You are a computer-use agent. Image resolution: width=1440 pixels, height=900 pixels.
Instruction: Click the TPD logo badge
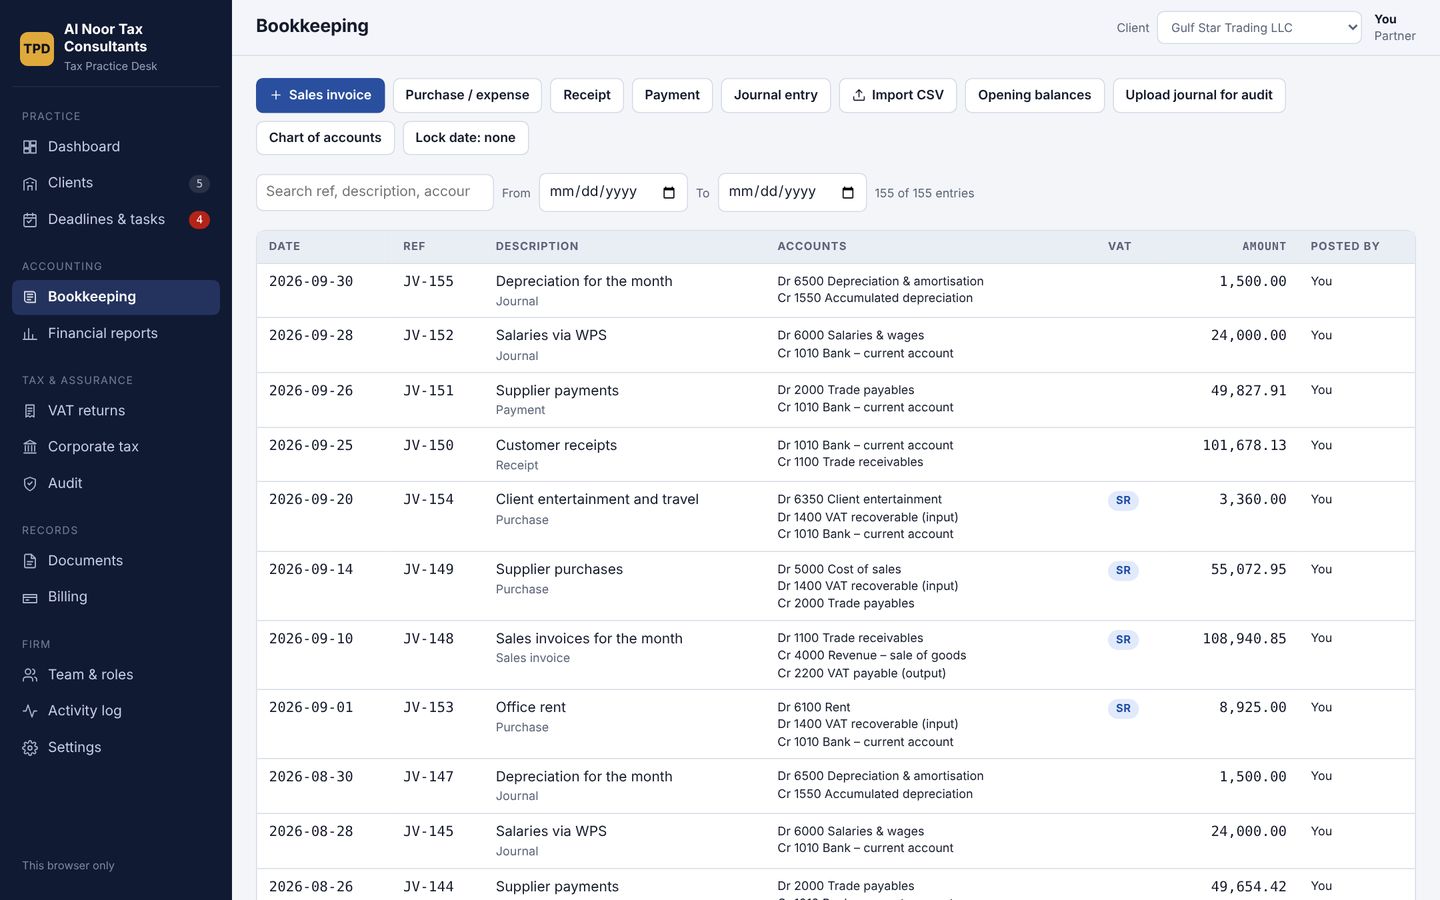37,48
